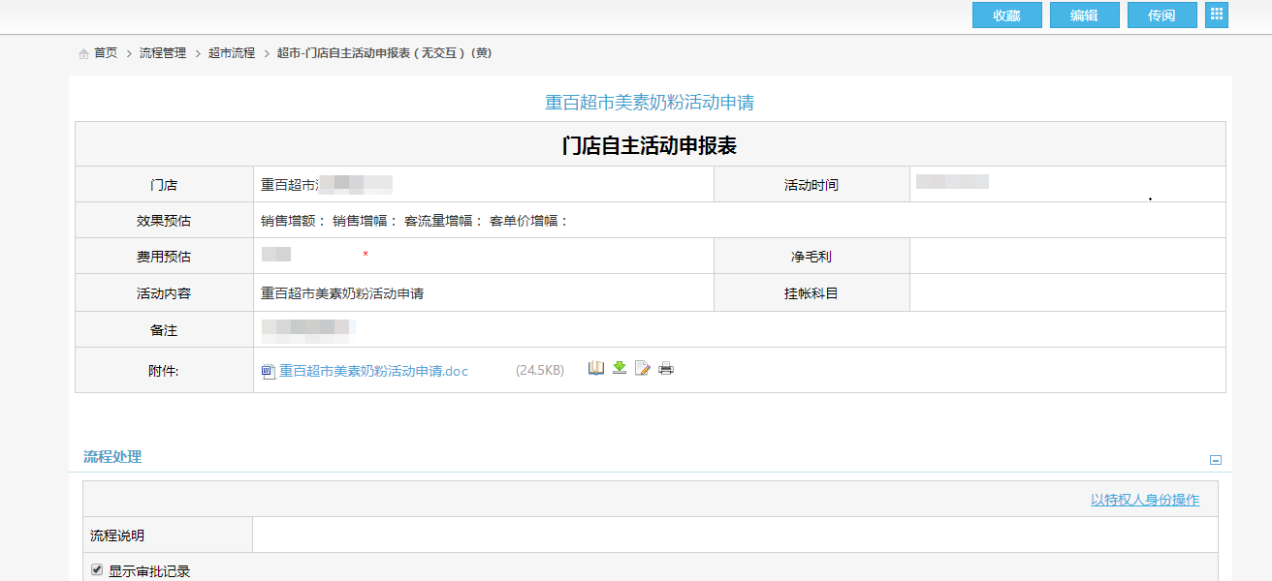Download the attachment via green arrow icon
This screenshot has height=581, width=1272.
[x=619, y=368]
